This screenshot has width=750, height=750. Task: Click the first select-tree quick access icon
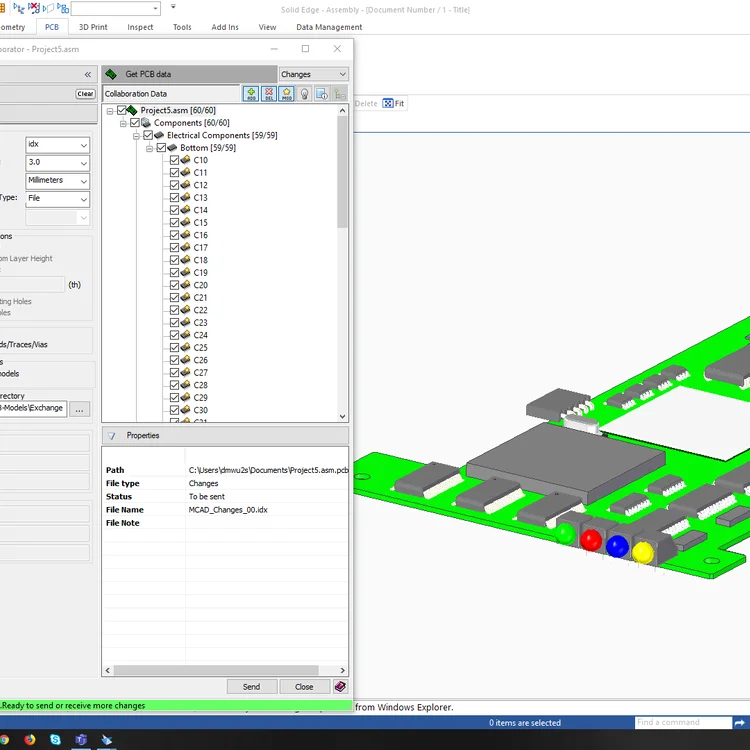click(19, 8)
